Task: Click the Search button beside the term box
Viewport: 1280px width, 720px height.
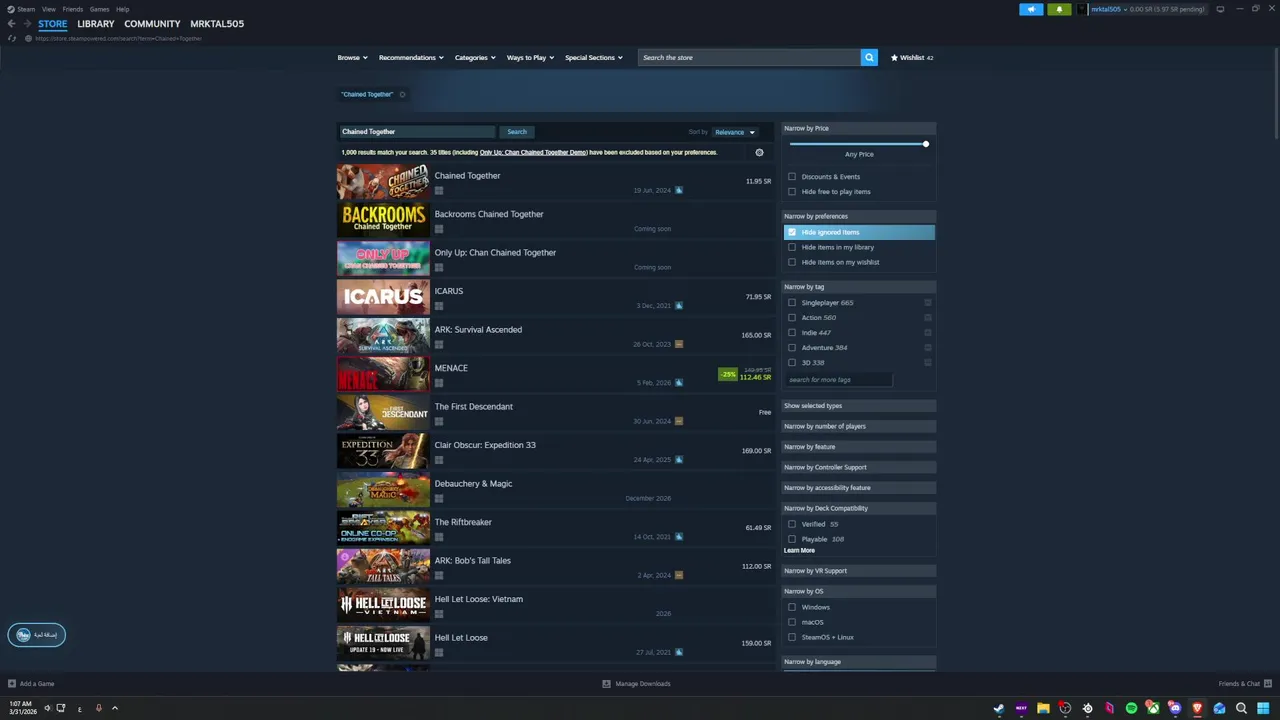Action: (517, 132)
